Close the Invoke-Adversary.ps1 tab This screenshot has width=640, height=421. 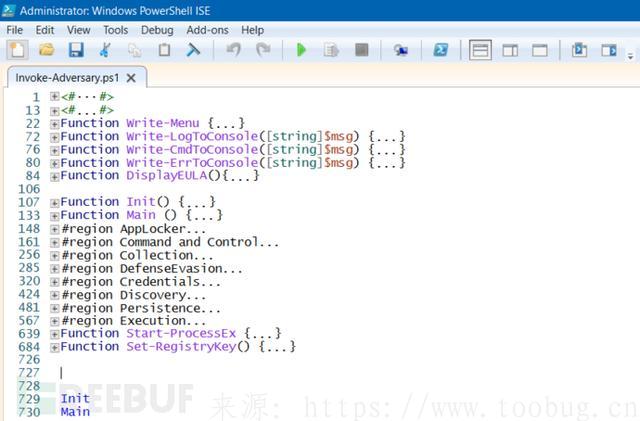coord(131,78)
